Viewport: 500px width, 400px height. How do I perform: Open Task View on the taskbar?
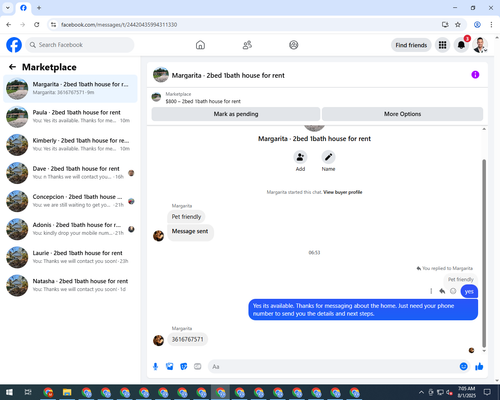click(28, 392)
